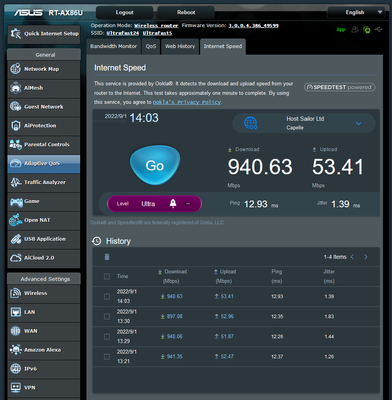Click the 940.63 download value in history
The height and width of the screenshot is (400, 392).
tap(174, 296)
